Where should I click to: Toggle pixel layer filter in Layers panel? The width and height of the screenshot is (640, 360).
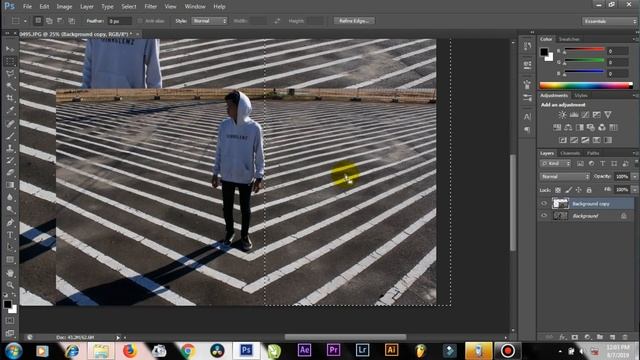[x=580, y=164]
